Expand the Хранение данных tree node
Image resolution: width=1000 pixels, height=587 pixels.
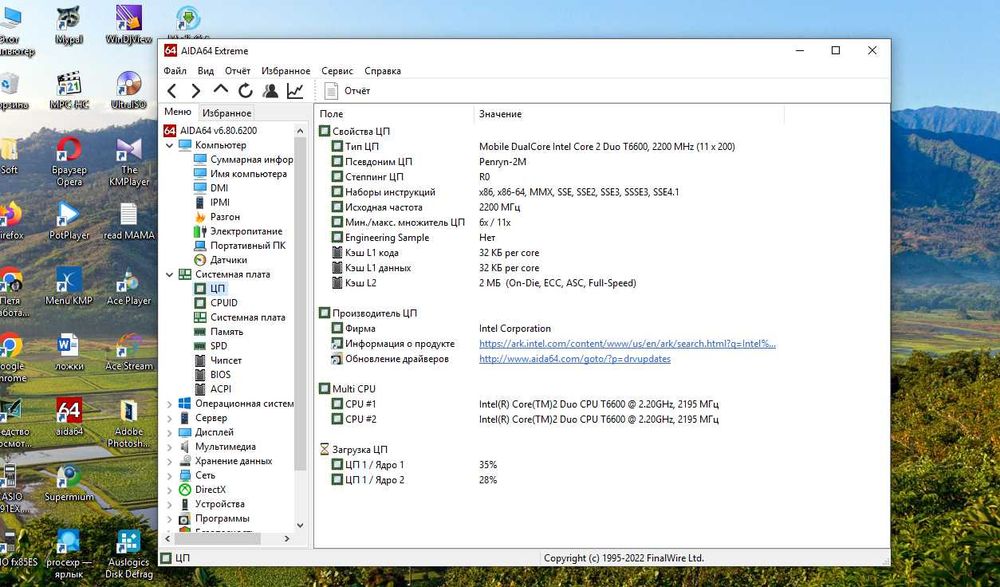pos(170,461)
